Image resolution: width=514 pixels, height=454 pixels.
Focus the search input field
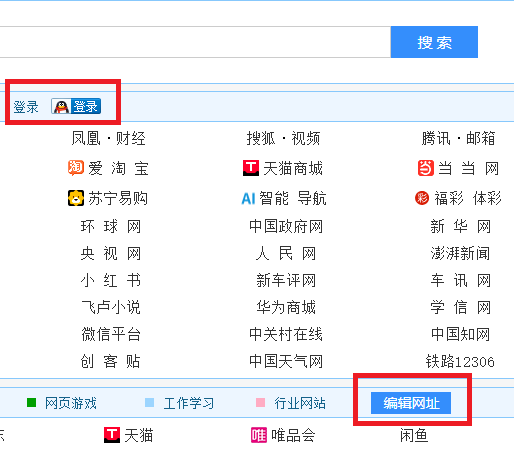[195, 42]
